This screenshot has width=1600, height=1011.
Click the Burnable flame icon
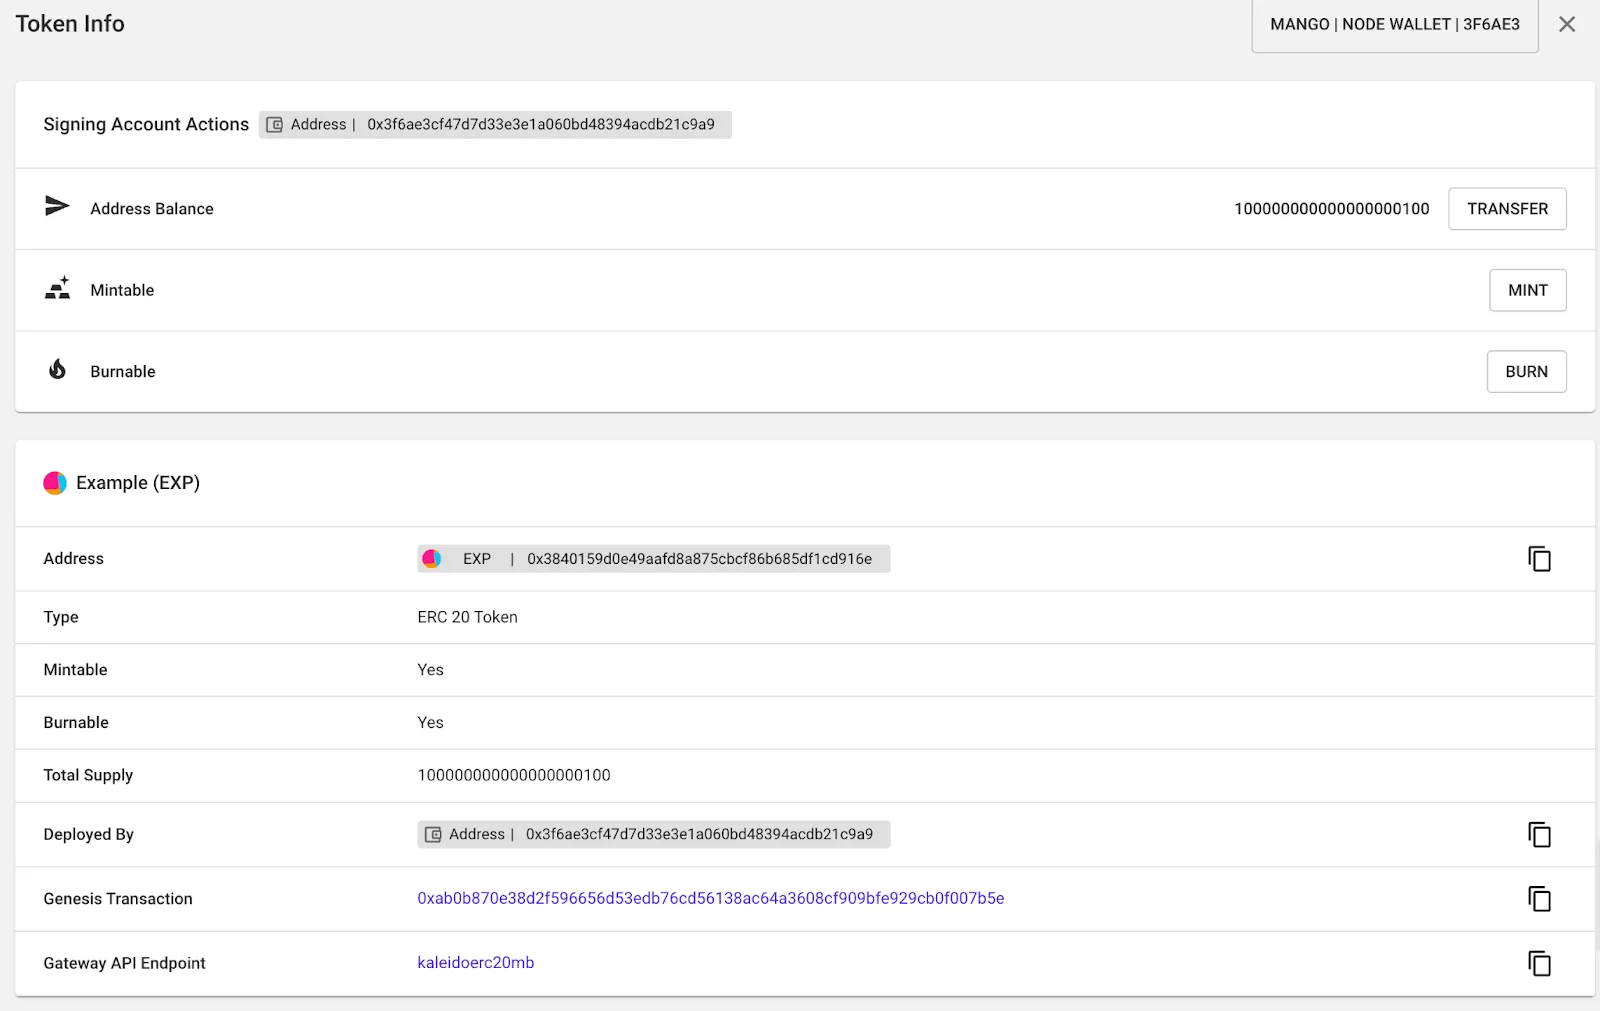[x=58, y=371]
